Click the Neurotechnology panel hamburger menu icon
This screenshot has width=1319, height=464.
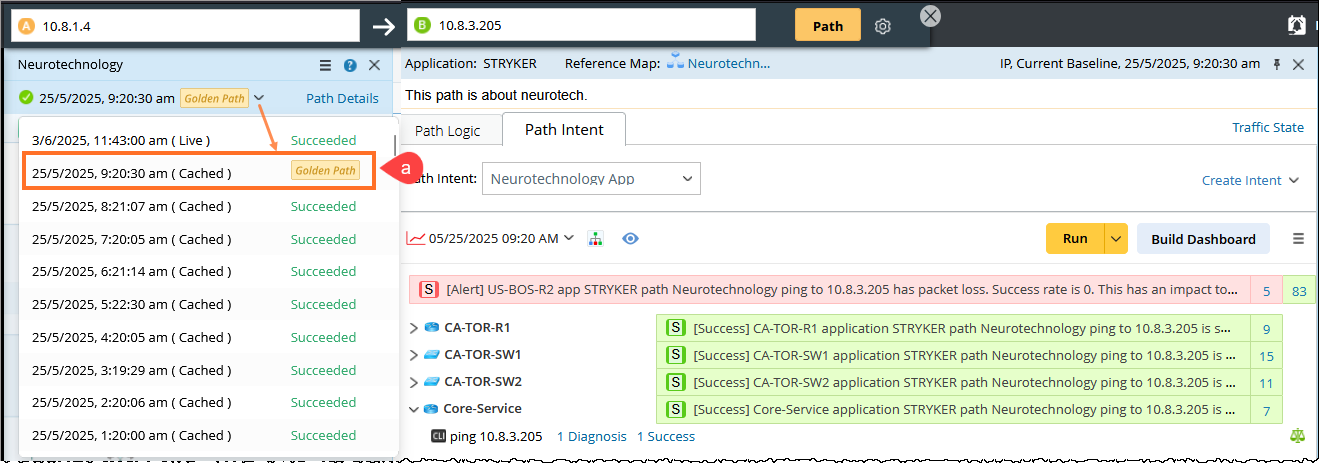[x=325, y=65]
